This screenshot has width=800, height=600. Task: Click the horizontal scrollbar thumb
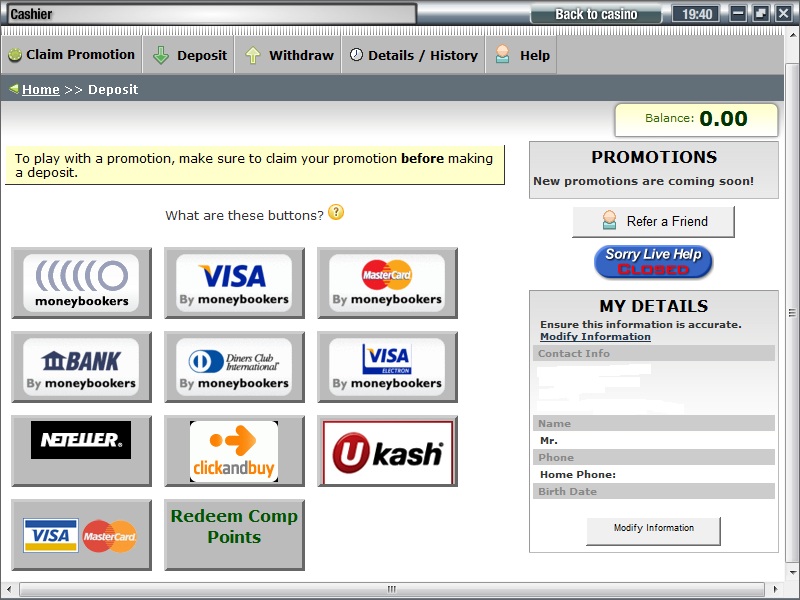(x=392, y=589)
